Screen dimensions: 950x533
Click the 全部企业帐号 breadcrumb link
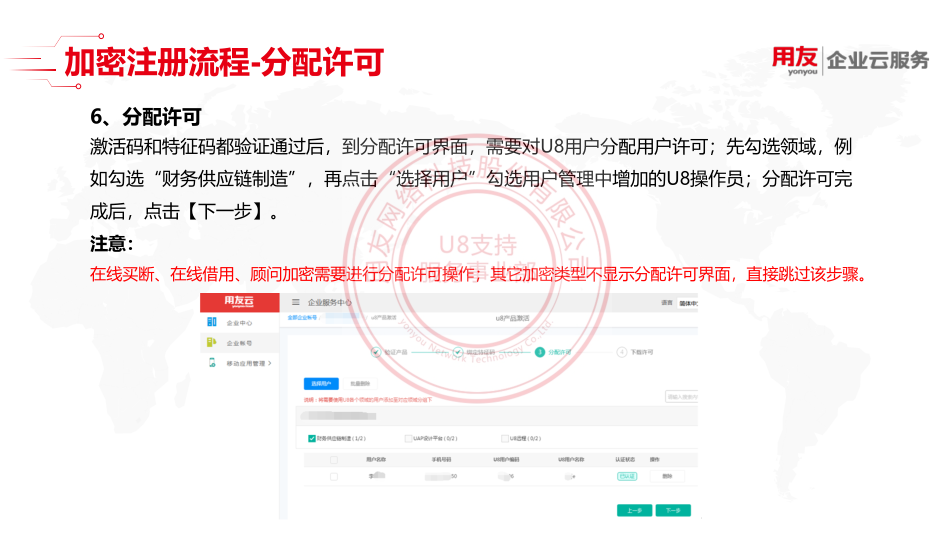click(302, 318)
